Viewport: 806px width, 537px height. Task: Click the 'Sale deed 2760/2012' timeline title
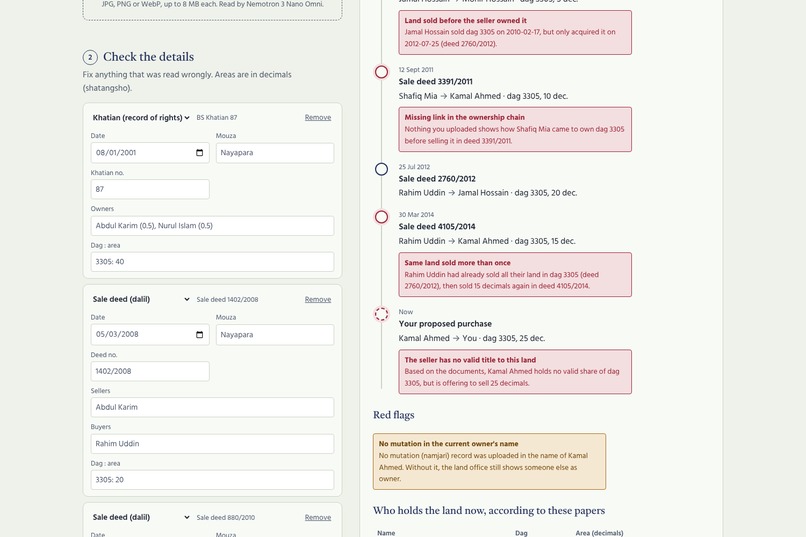click(437, 179)
